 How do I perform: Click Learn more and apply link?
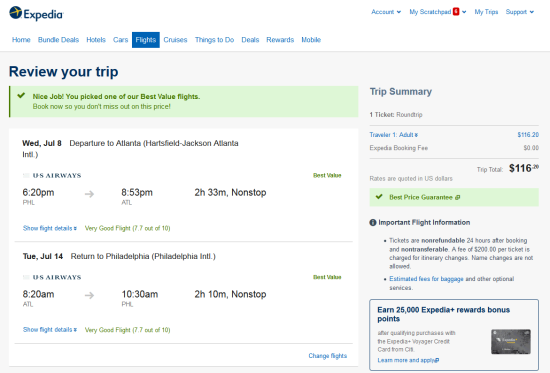(x=408, y=360)
